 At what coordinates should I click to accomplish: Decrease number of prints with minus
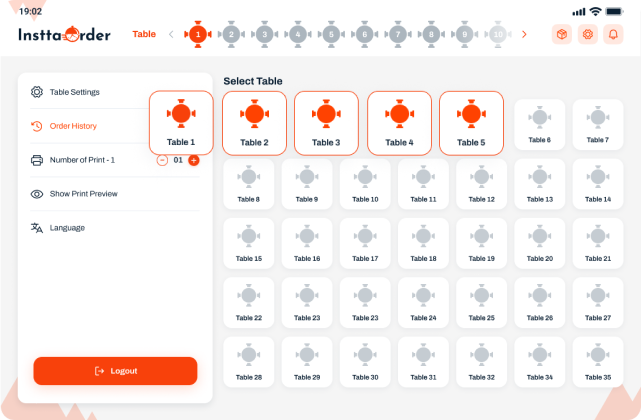(162, 160)
